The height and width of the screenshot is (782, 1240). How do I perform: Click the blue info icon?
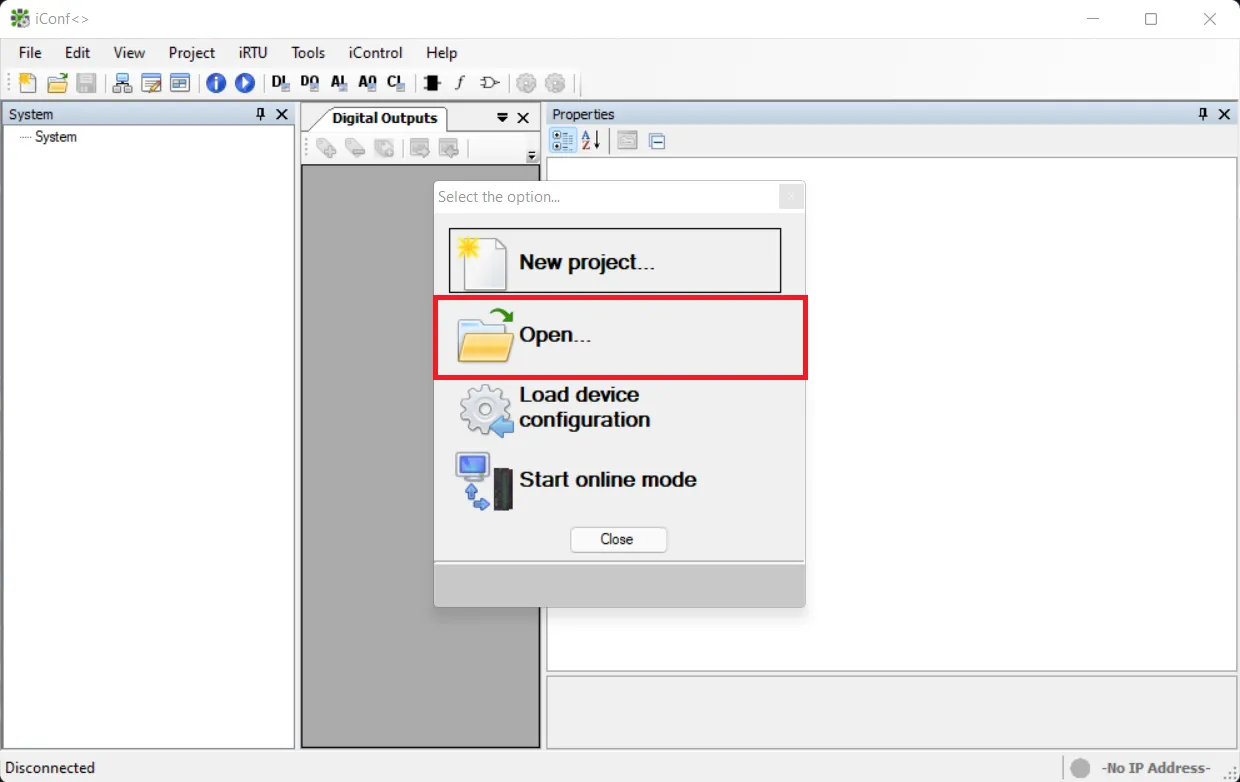(x=216, y=83)
